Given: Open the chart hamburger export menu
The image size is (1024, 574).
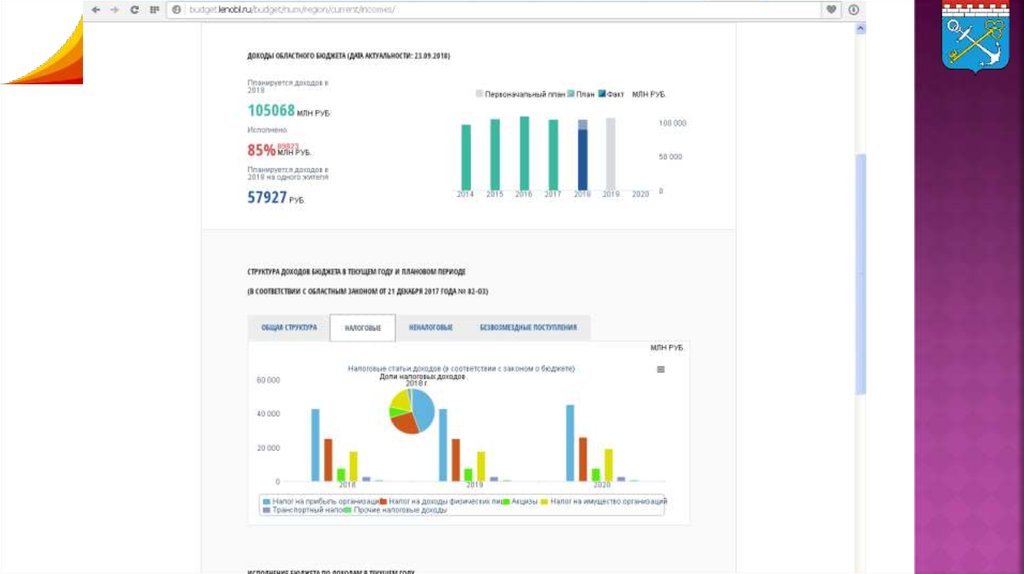Looking at the screenshot, I should 660,369.
